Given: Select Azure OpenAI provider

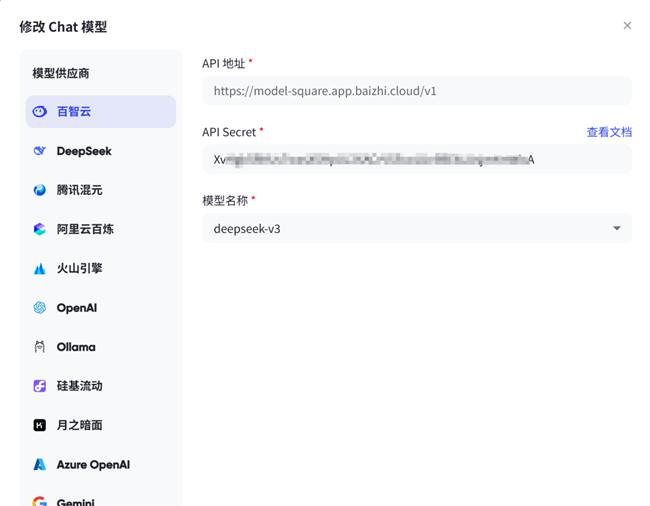Looking at the screenshot, I should (101, 464).
